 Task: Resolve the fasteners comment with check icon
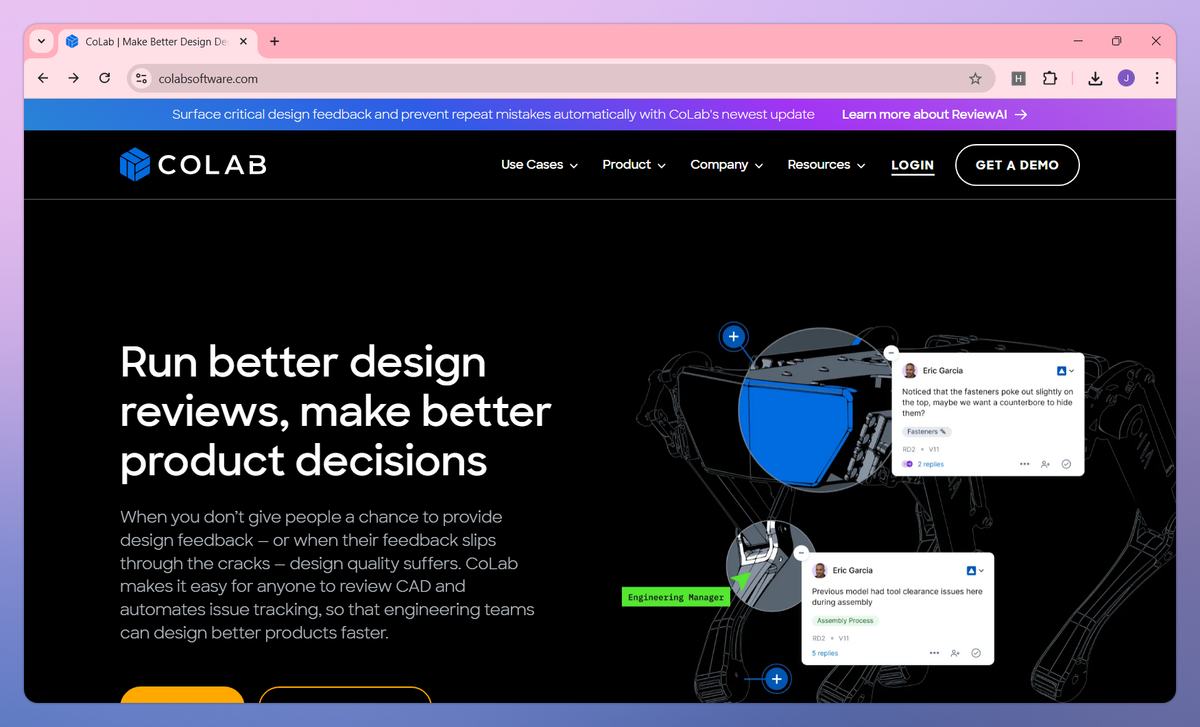pyautogui.click(x=1066, y=464)
